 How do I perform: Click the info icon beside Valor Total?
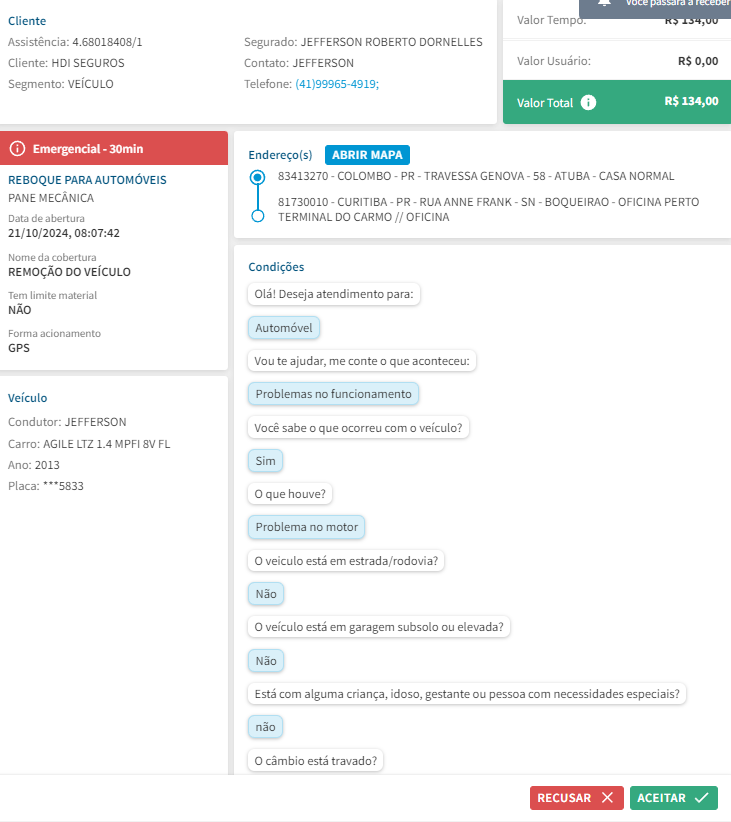(x=589, y=102)
